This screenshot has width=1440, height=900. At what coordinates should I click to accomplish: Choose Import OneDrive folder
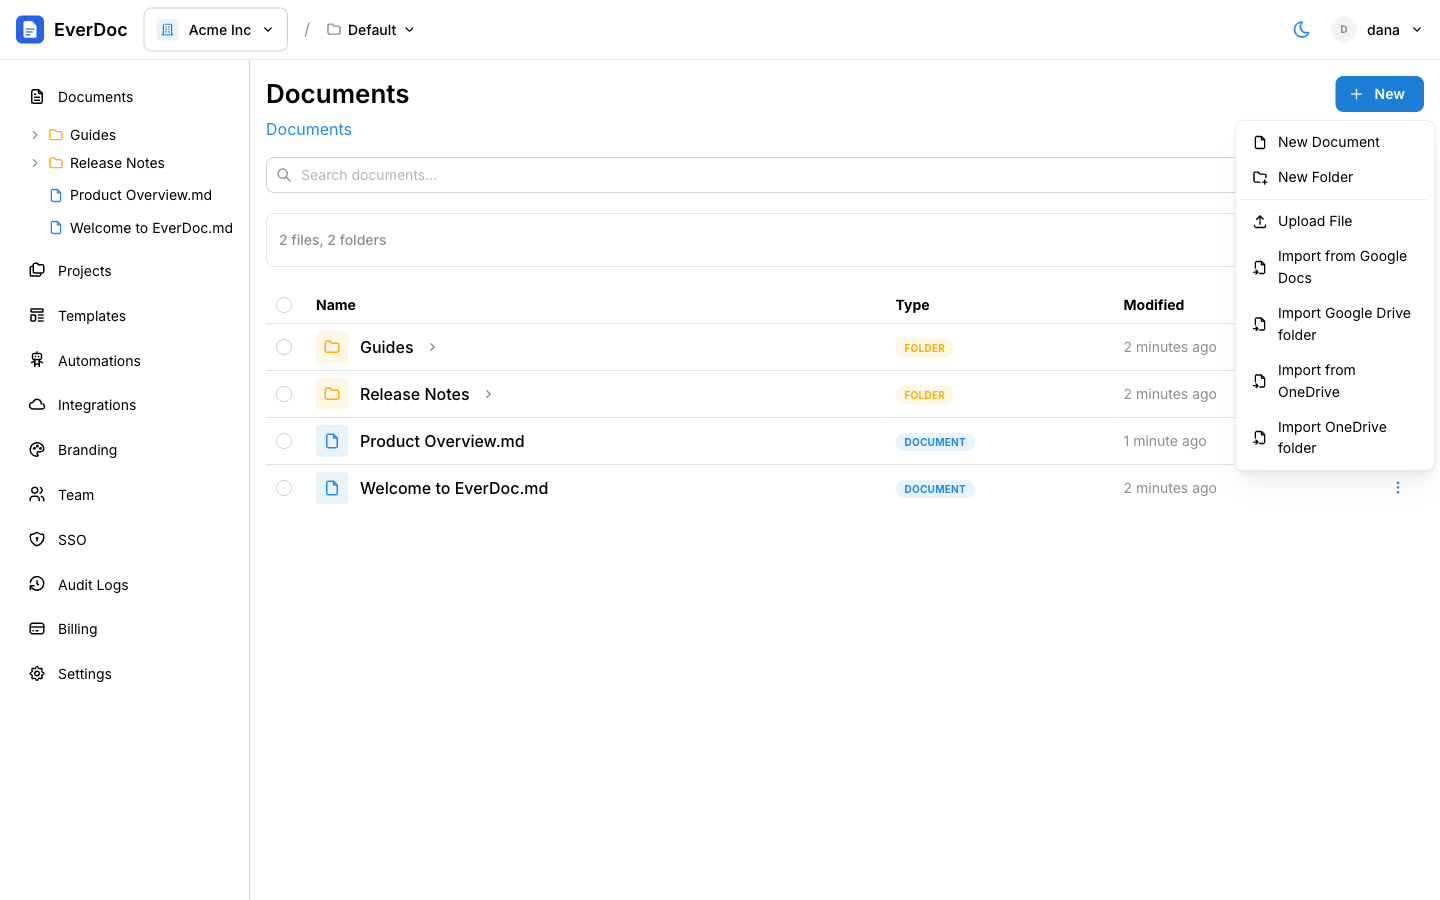(1335, 438)
